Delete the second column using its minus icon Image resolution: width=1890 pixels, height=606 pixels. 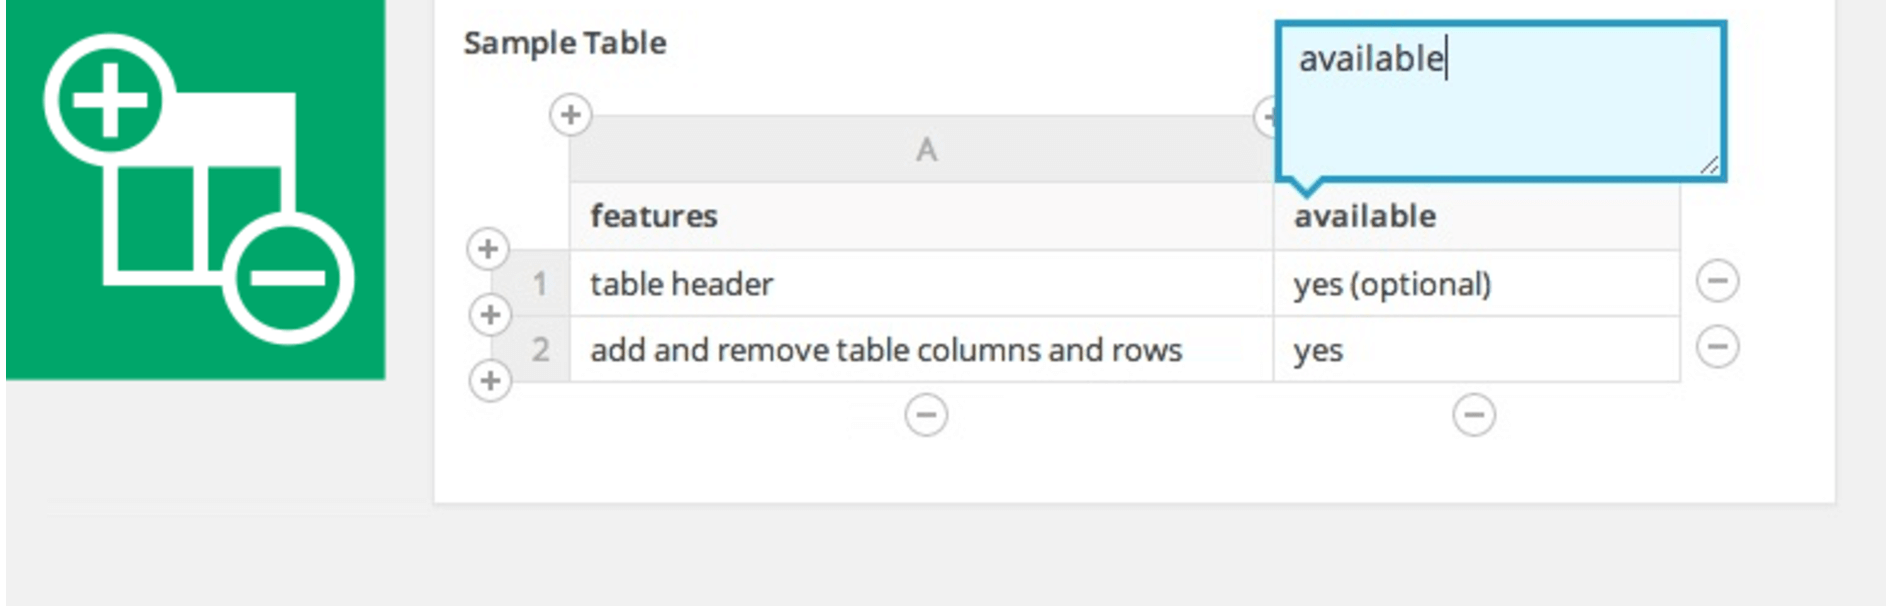pos(1474,415)
